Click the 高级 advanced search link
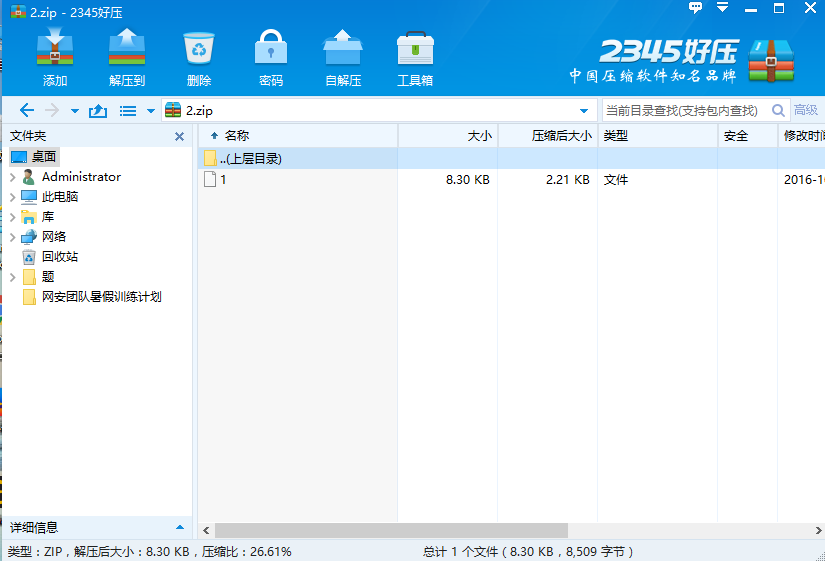Viewport: 825px width, 561px height. pos(806,111)
